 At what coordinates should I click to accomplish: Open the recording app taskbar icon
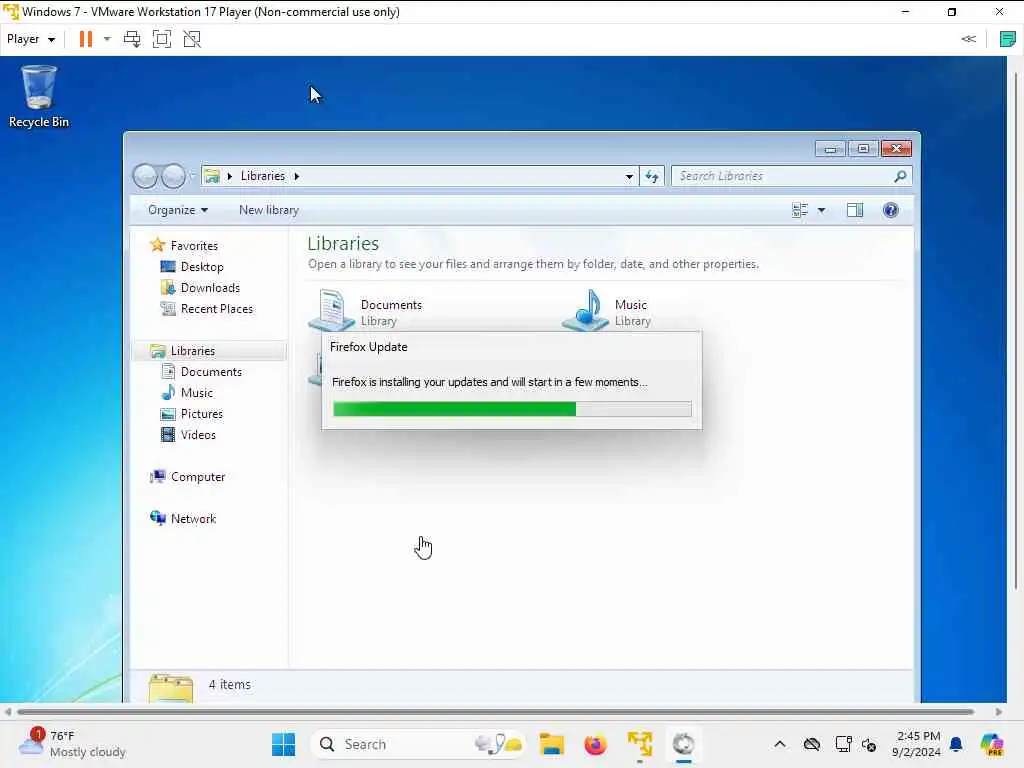coord(684,744)
